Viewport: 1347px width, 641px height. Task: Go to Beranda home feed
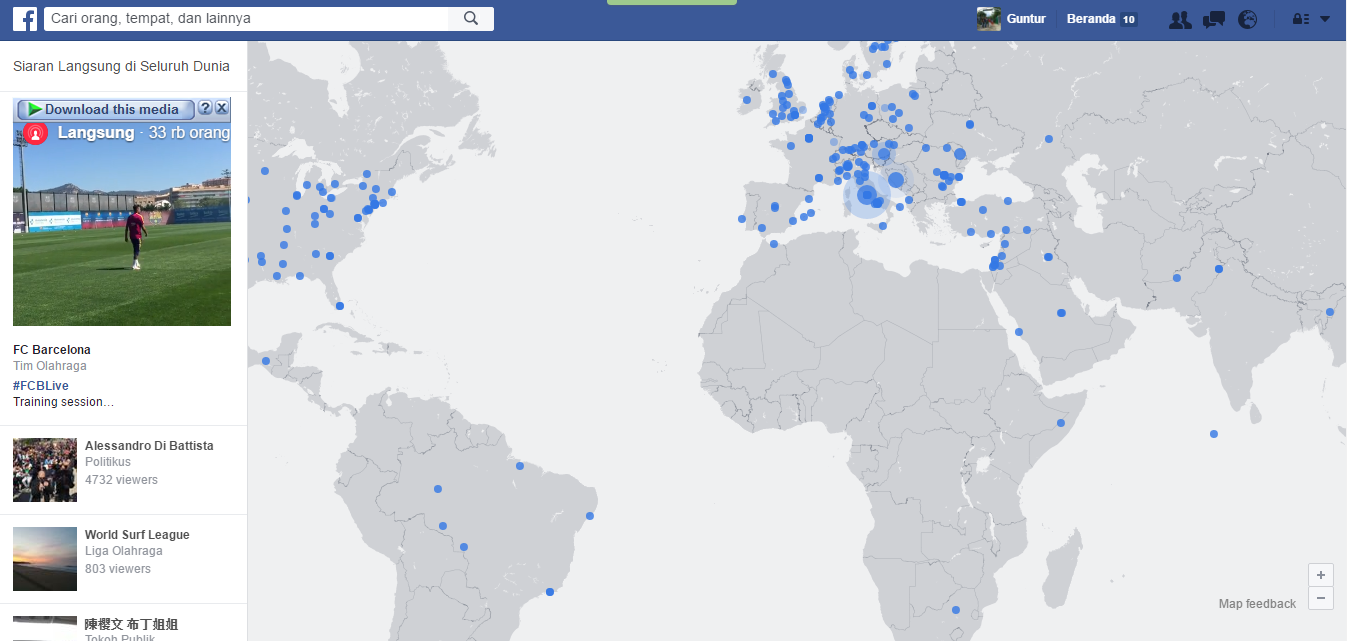(x=1090, y=19)
